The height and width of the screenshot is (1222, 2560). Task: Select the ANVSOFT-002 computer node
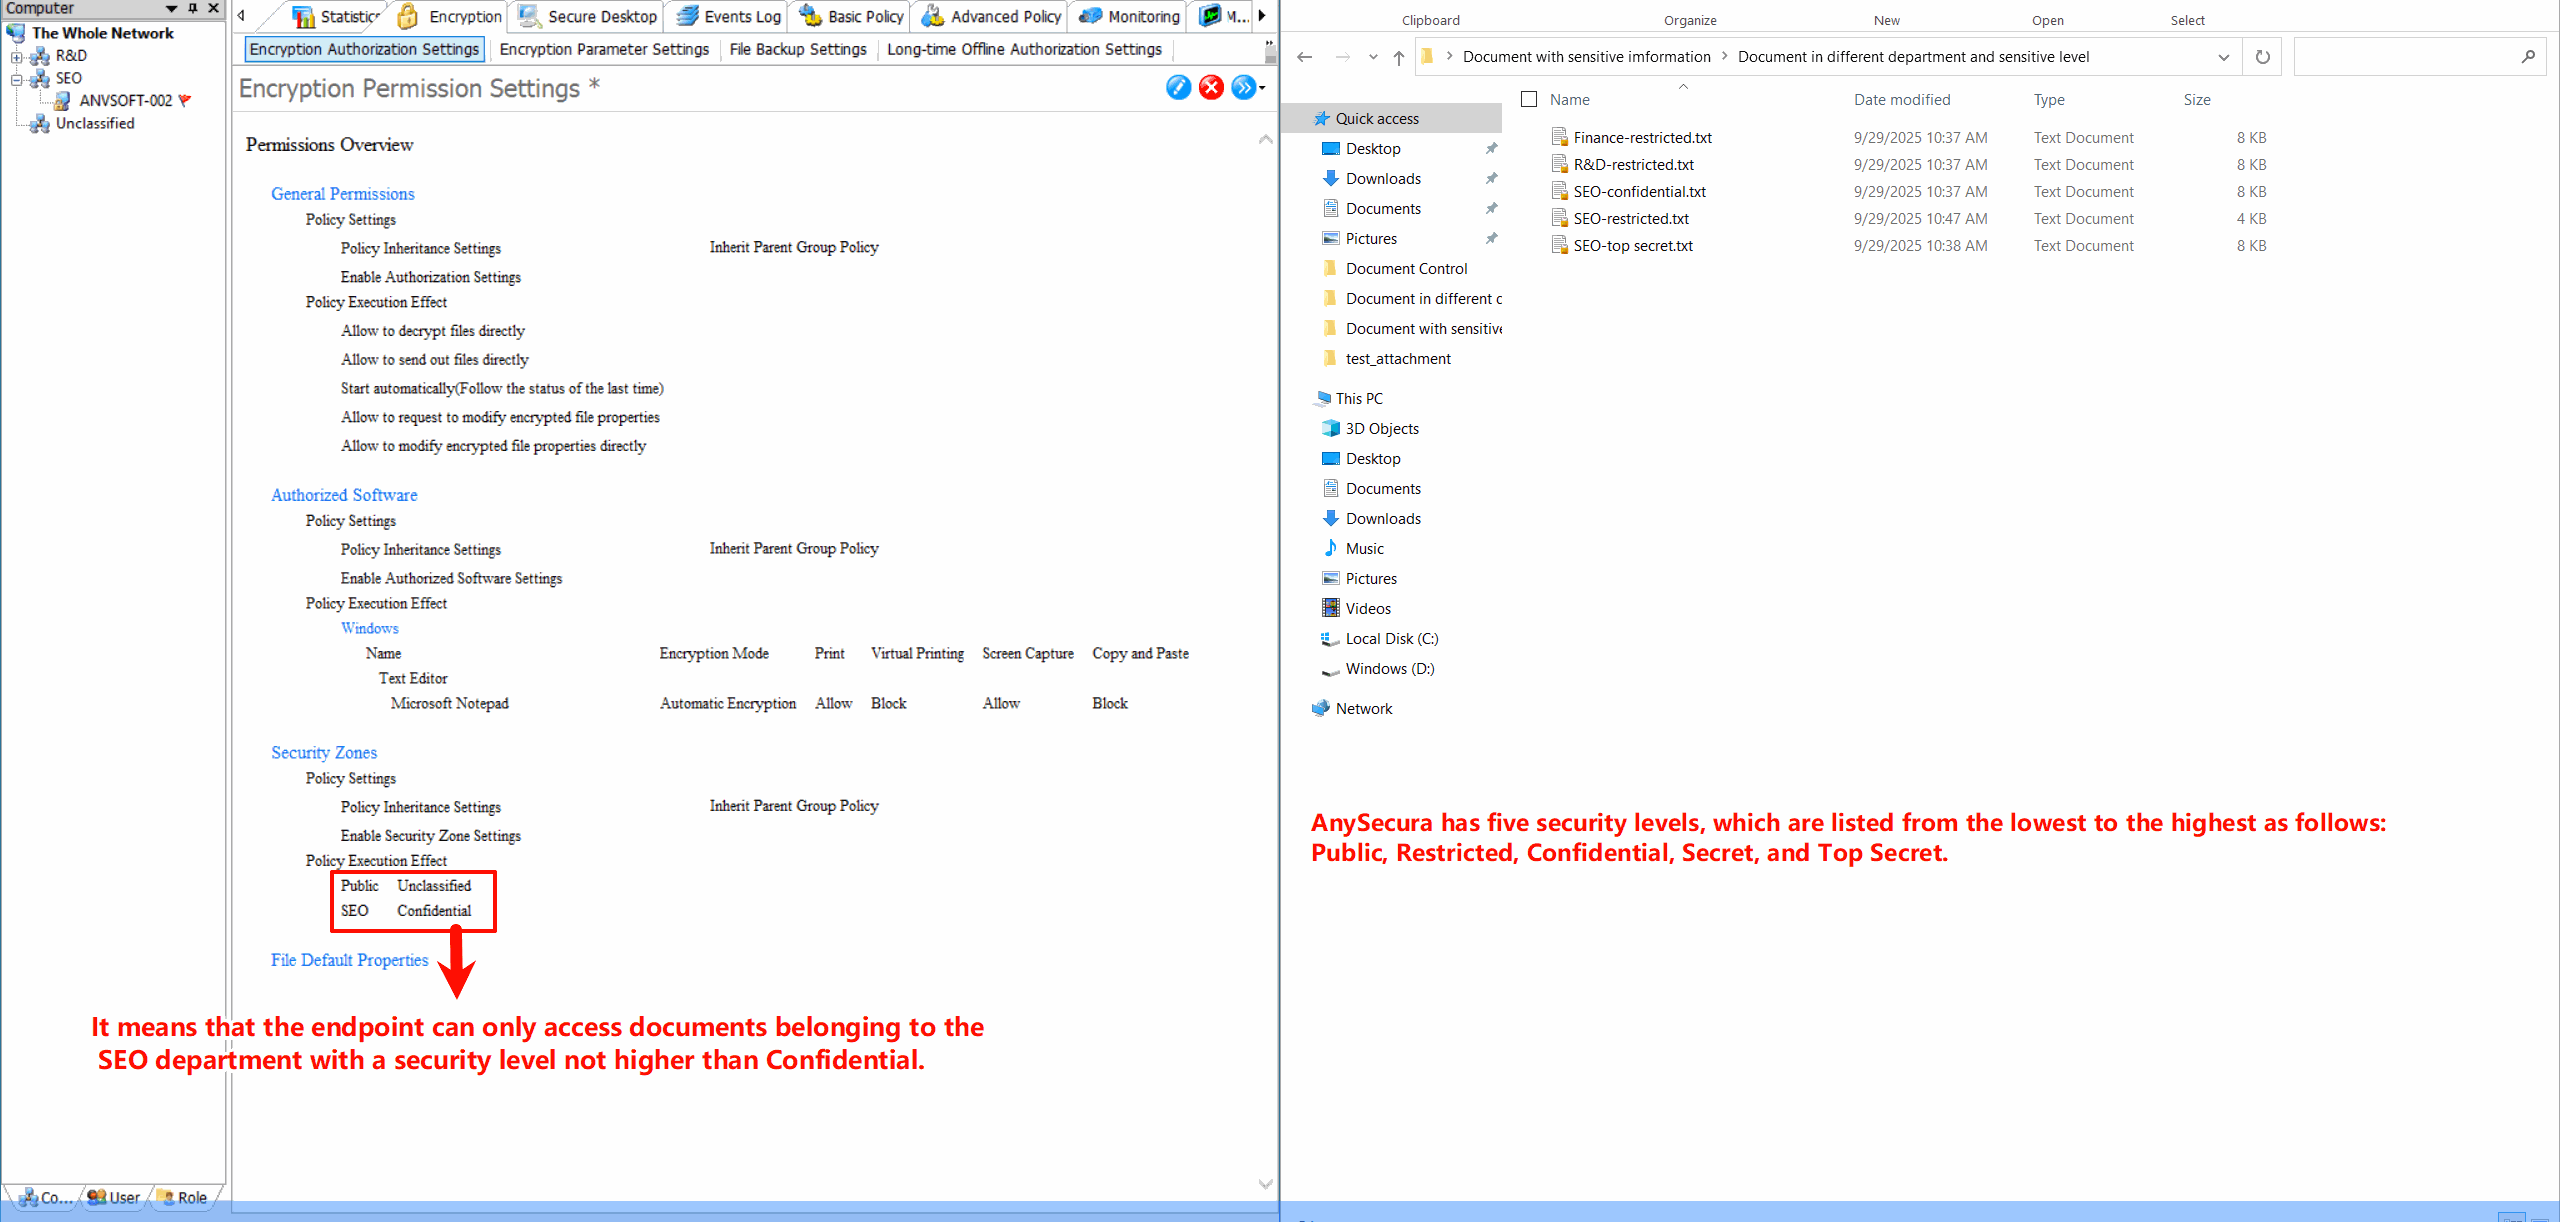click(125, 100)
